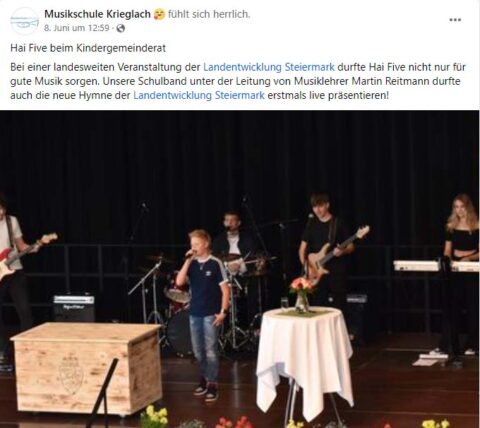Click the "fühlt sich herrlich" feeling text
480x428 pixels.
[209, 14]
